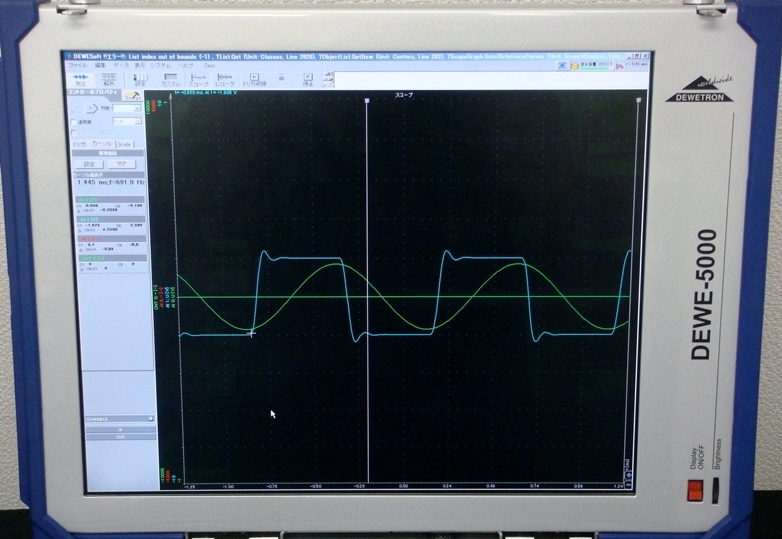Open the column count dropdown next to add button
The height and width of the screenshot is (539, 782).
coord(127,108)
